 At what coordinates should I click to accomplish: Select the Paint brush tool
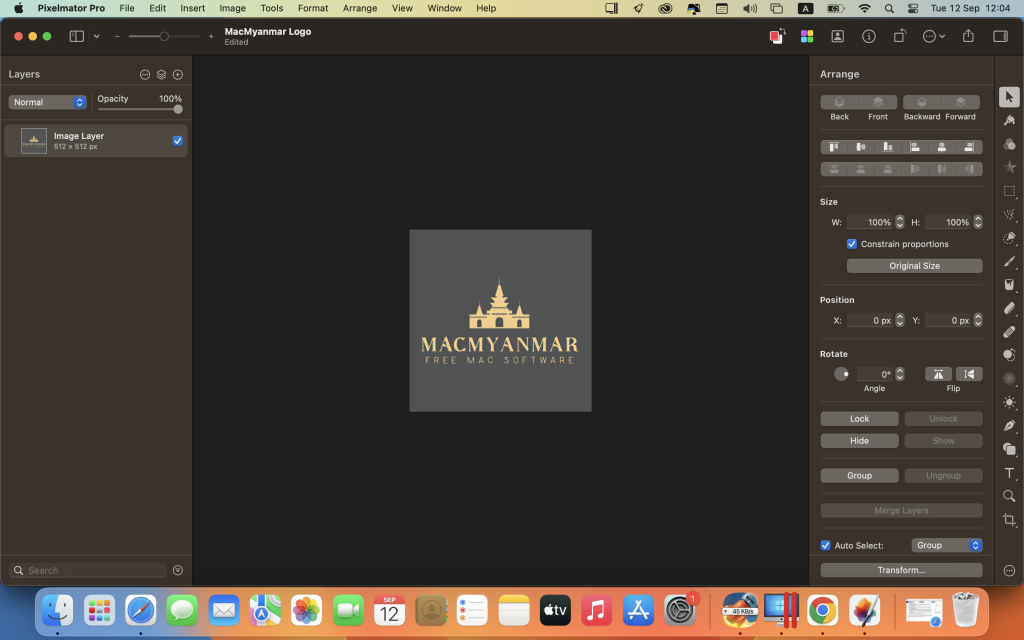click(1009, 261)
